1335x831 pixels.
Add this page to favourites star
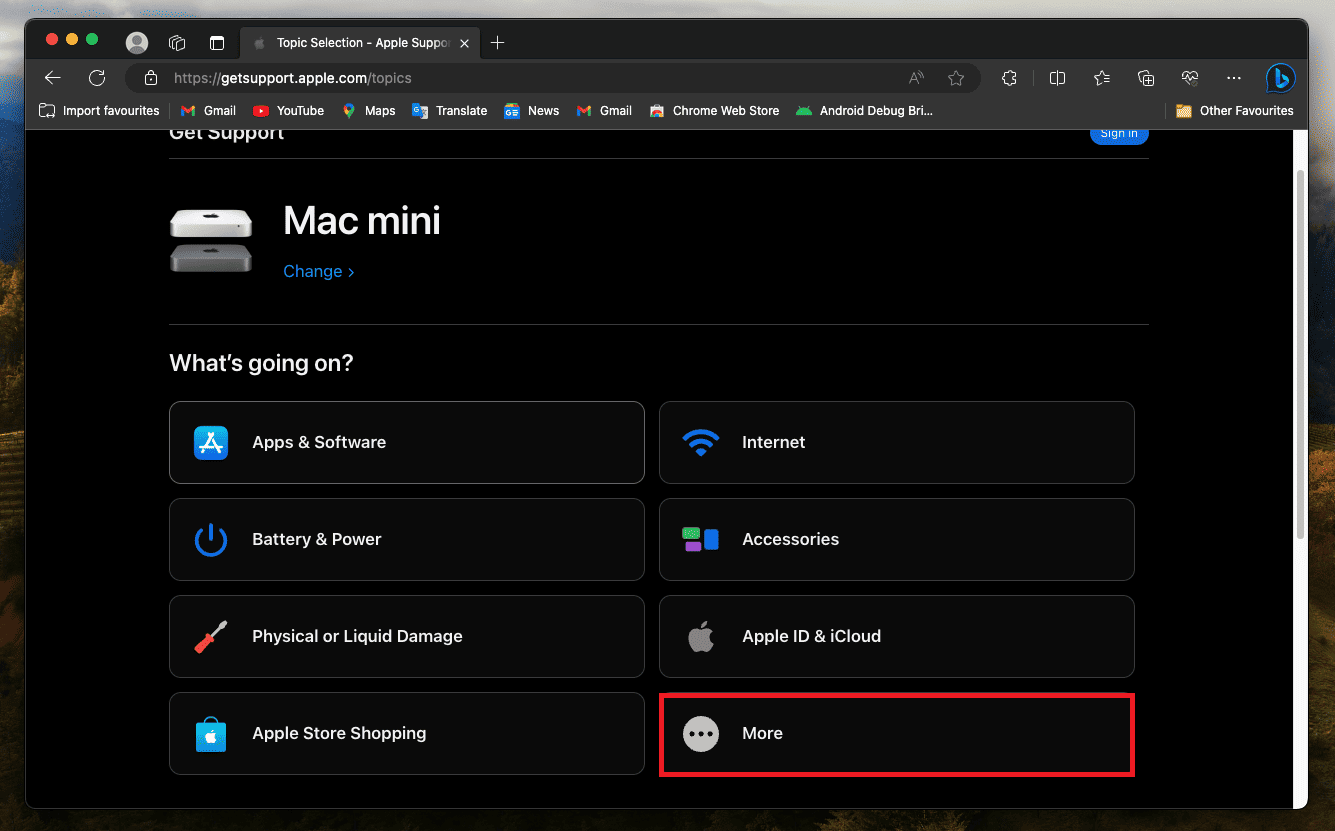coord(956,78)
